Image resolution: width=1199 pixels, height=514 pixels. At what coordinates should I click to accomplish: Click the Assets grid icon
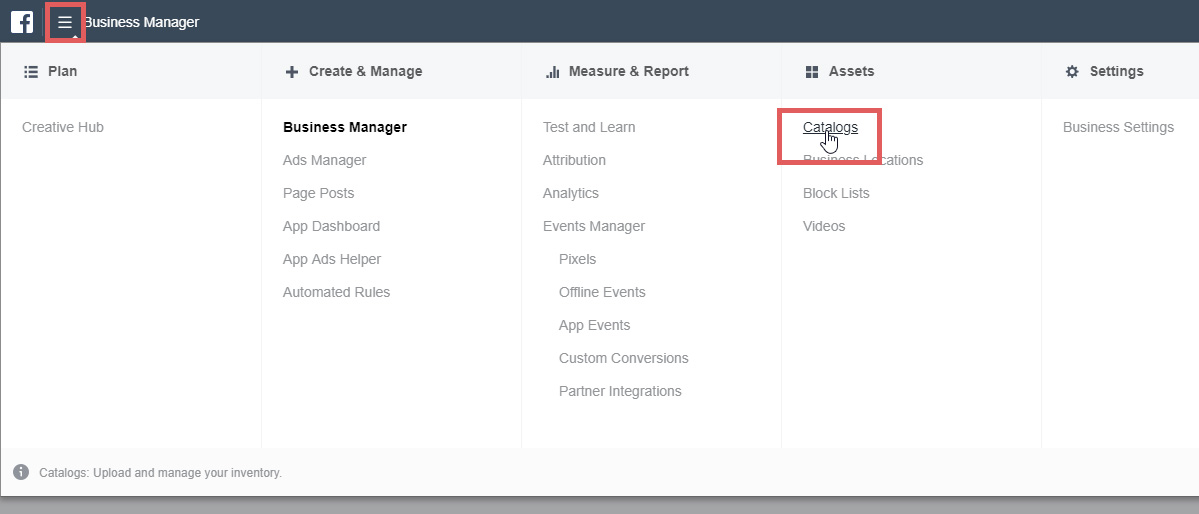[x=812, y=71]
